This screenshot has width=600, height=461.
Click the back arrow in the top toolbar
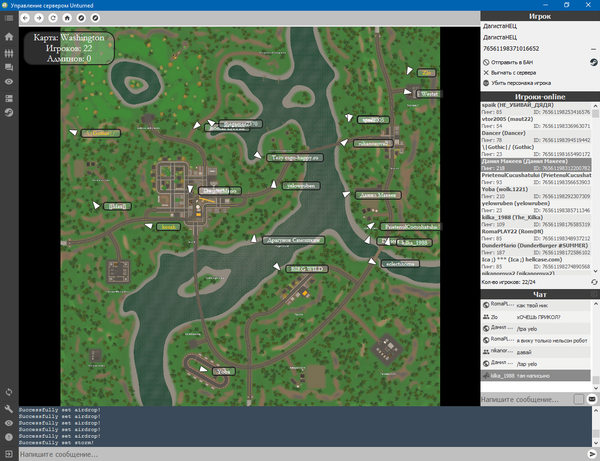25,18
